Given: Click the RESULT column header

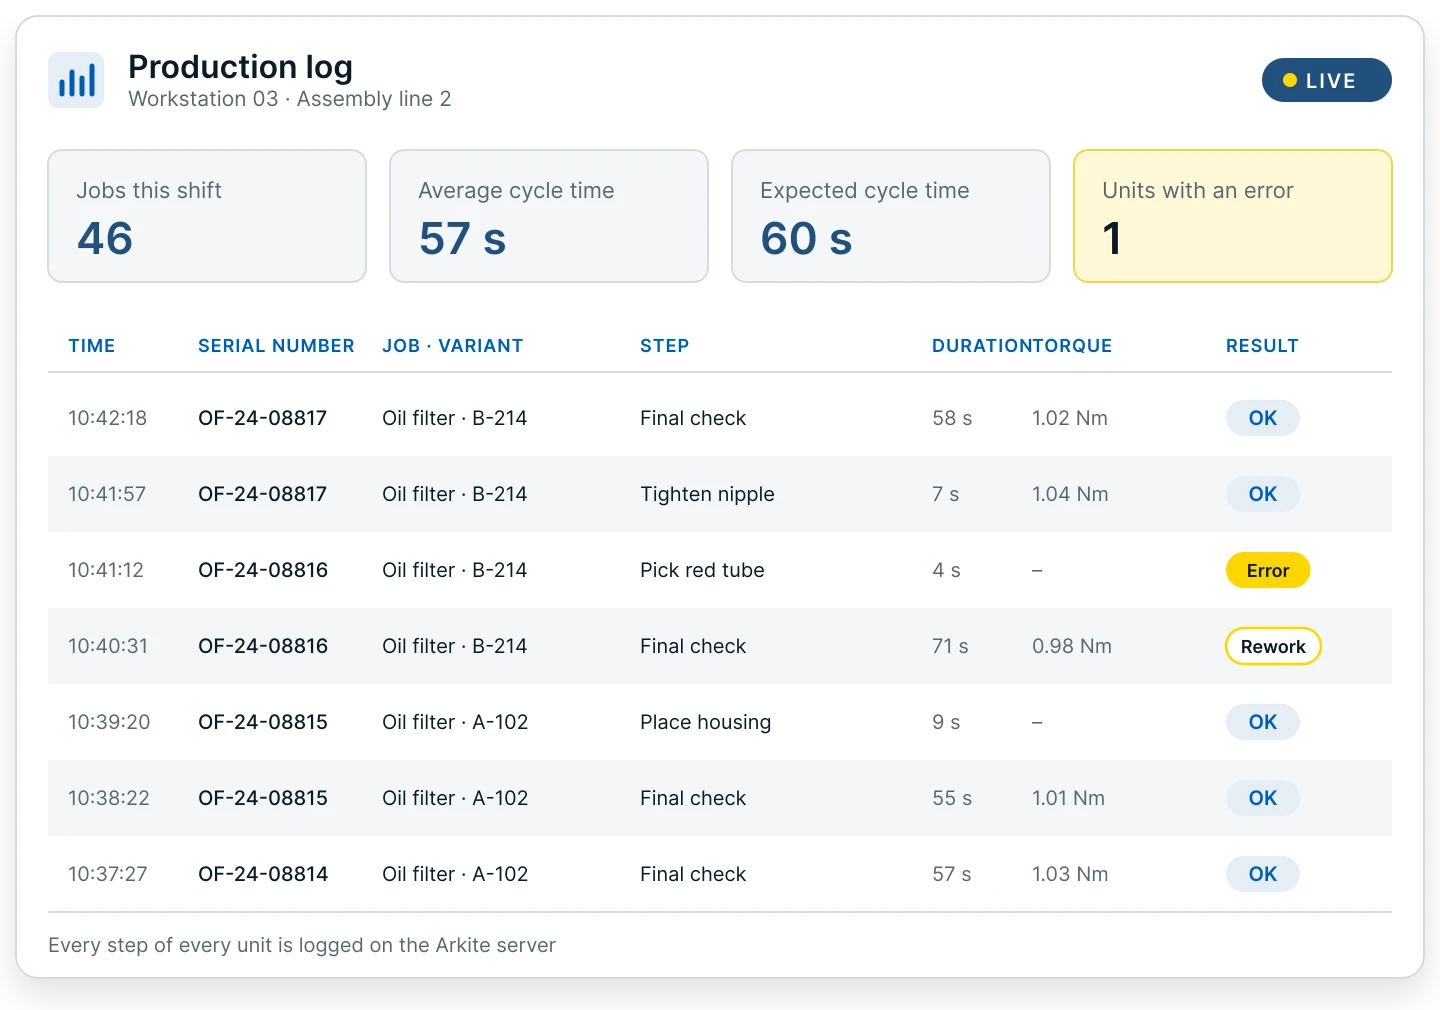Looking at the screenshot, I should point(1262,346).
